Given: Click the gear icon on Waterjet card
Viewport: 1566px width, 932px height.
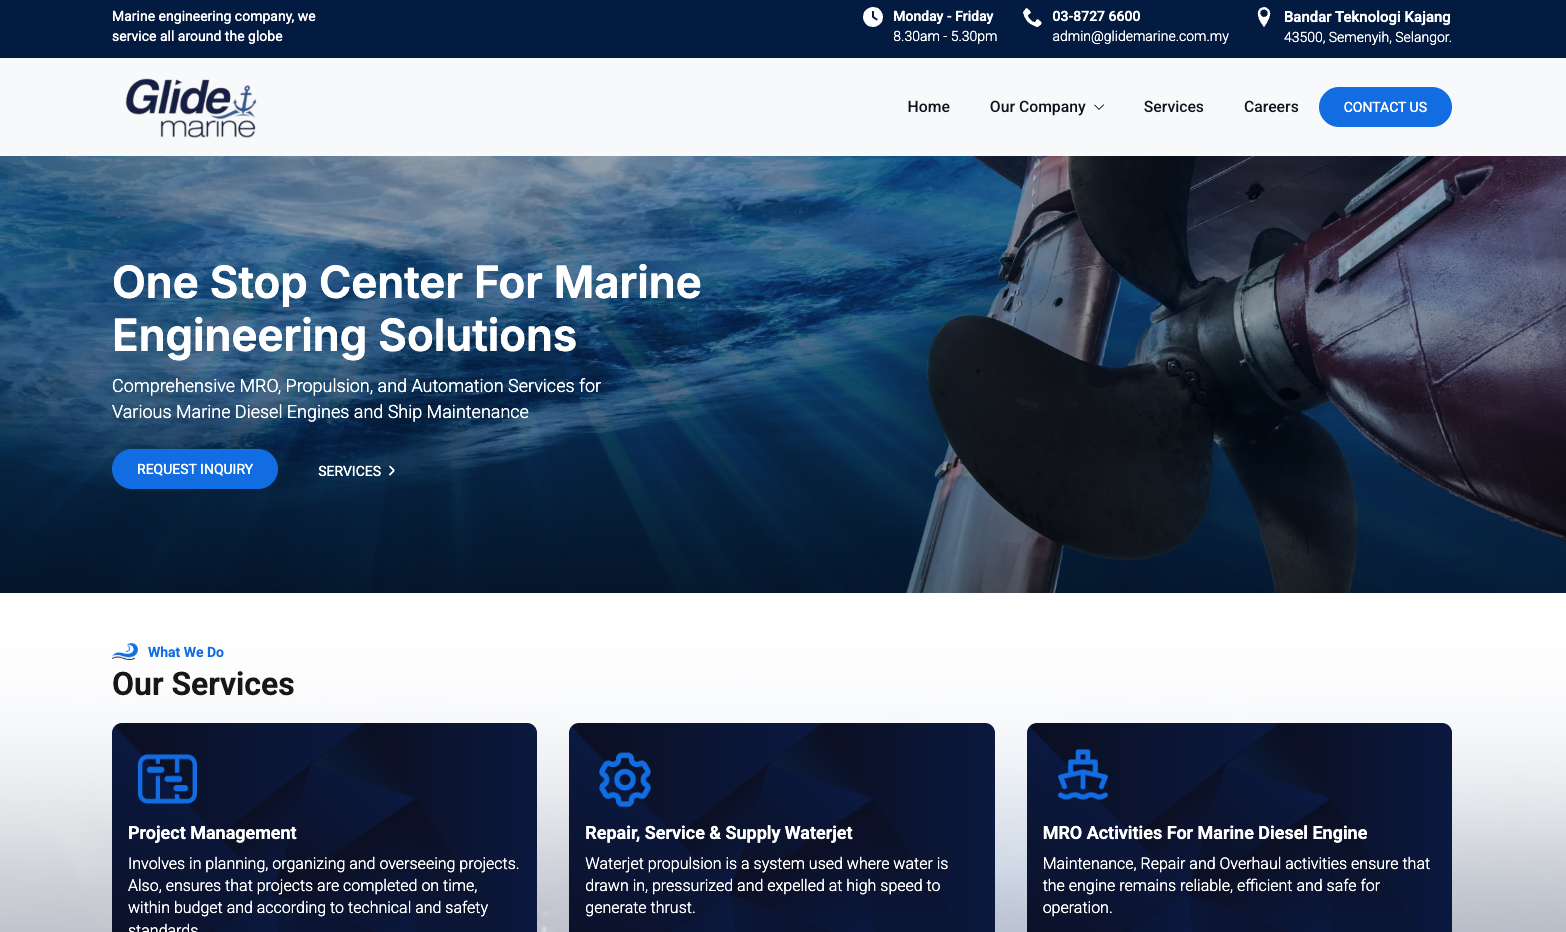Looking at the screenshot, I should click(x=625, y=779).
